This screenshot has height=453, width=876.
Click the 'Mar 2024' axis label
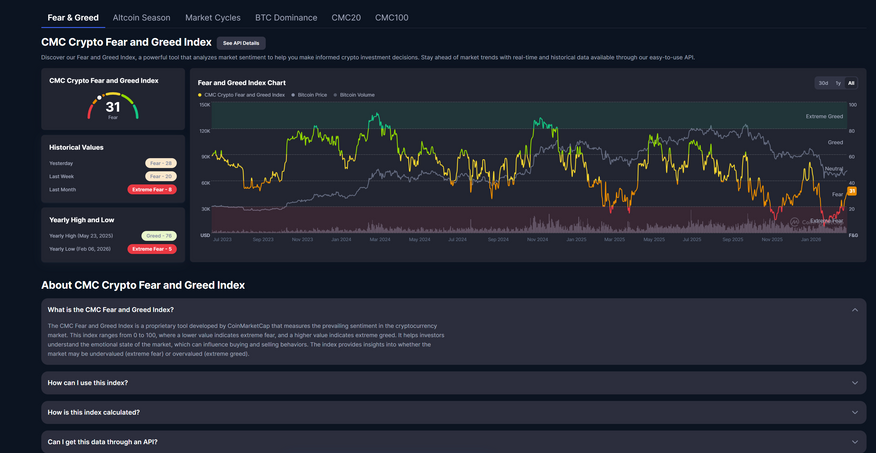pyautogui.click(x=379, y=239)
